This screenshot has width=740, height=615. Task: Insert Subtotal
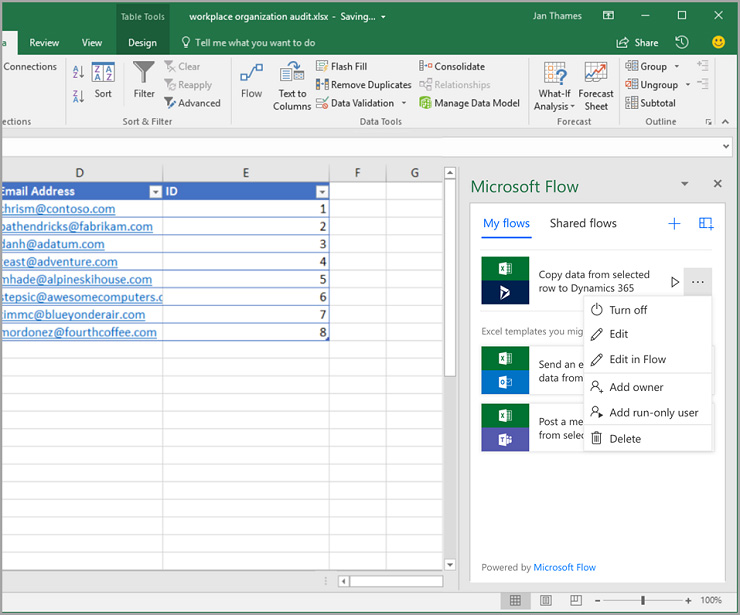click(650, 103)
